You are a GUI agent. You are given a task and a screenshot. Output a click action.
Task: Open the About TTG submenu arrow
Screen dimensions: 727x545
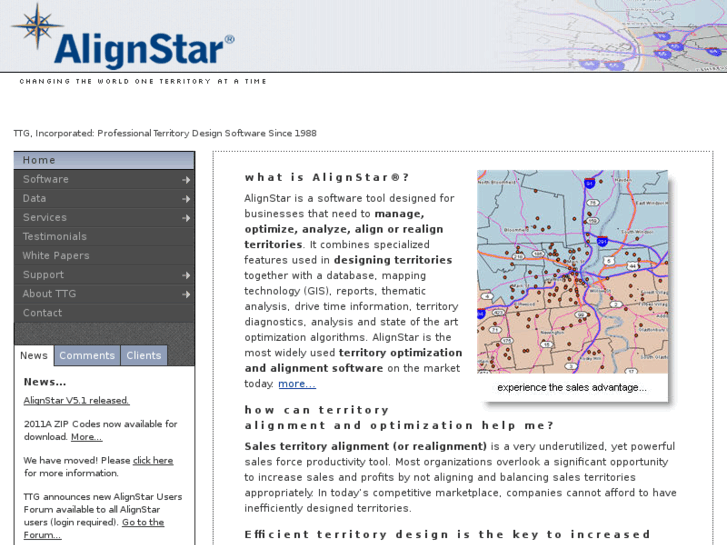[x=186, y=294]
